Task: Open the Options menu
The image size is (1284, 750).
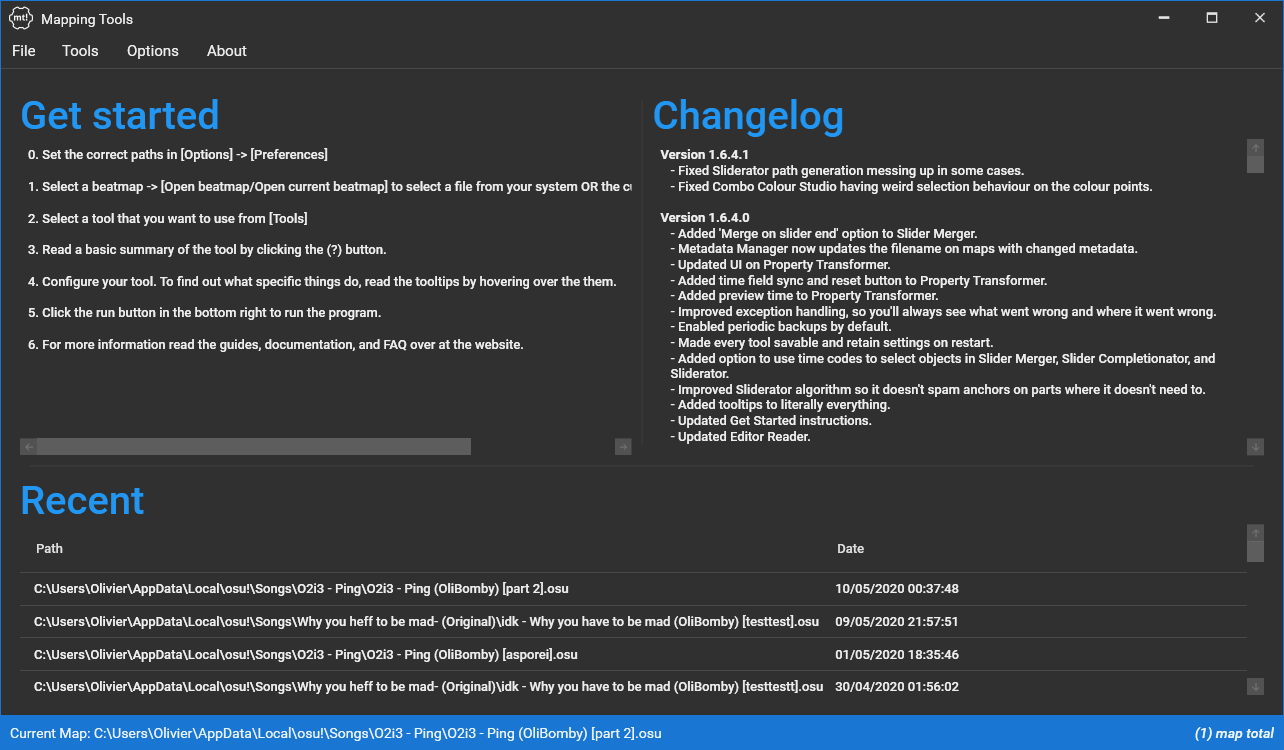Action: tap(153, 51)
